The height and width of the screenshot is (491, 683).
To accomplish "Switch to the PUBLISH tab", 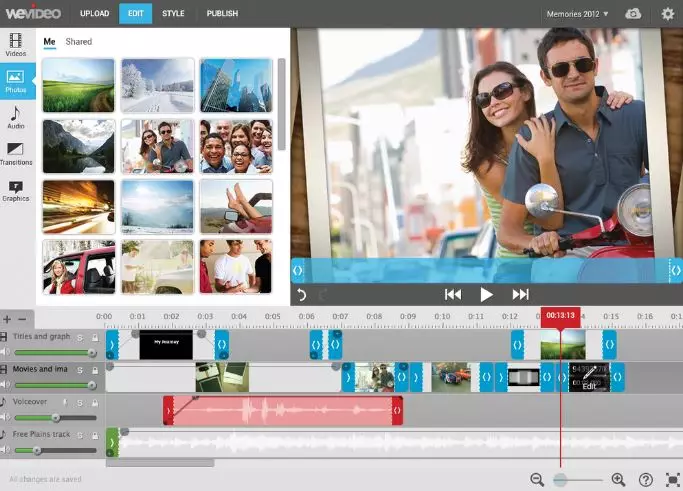I will pyautogui.click(x=222, y=14).
